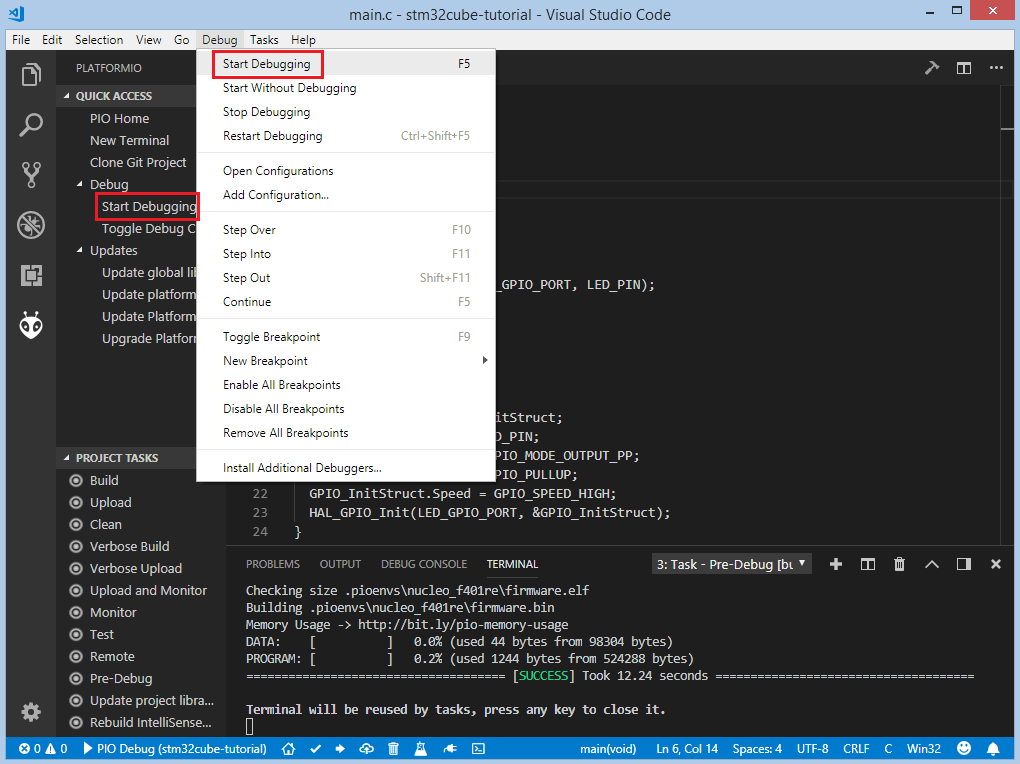This screenshot has height=764, width=1020.
Task: Maximize the panel with the chevron icon
Action: click(x=931, y=564)
